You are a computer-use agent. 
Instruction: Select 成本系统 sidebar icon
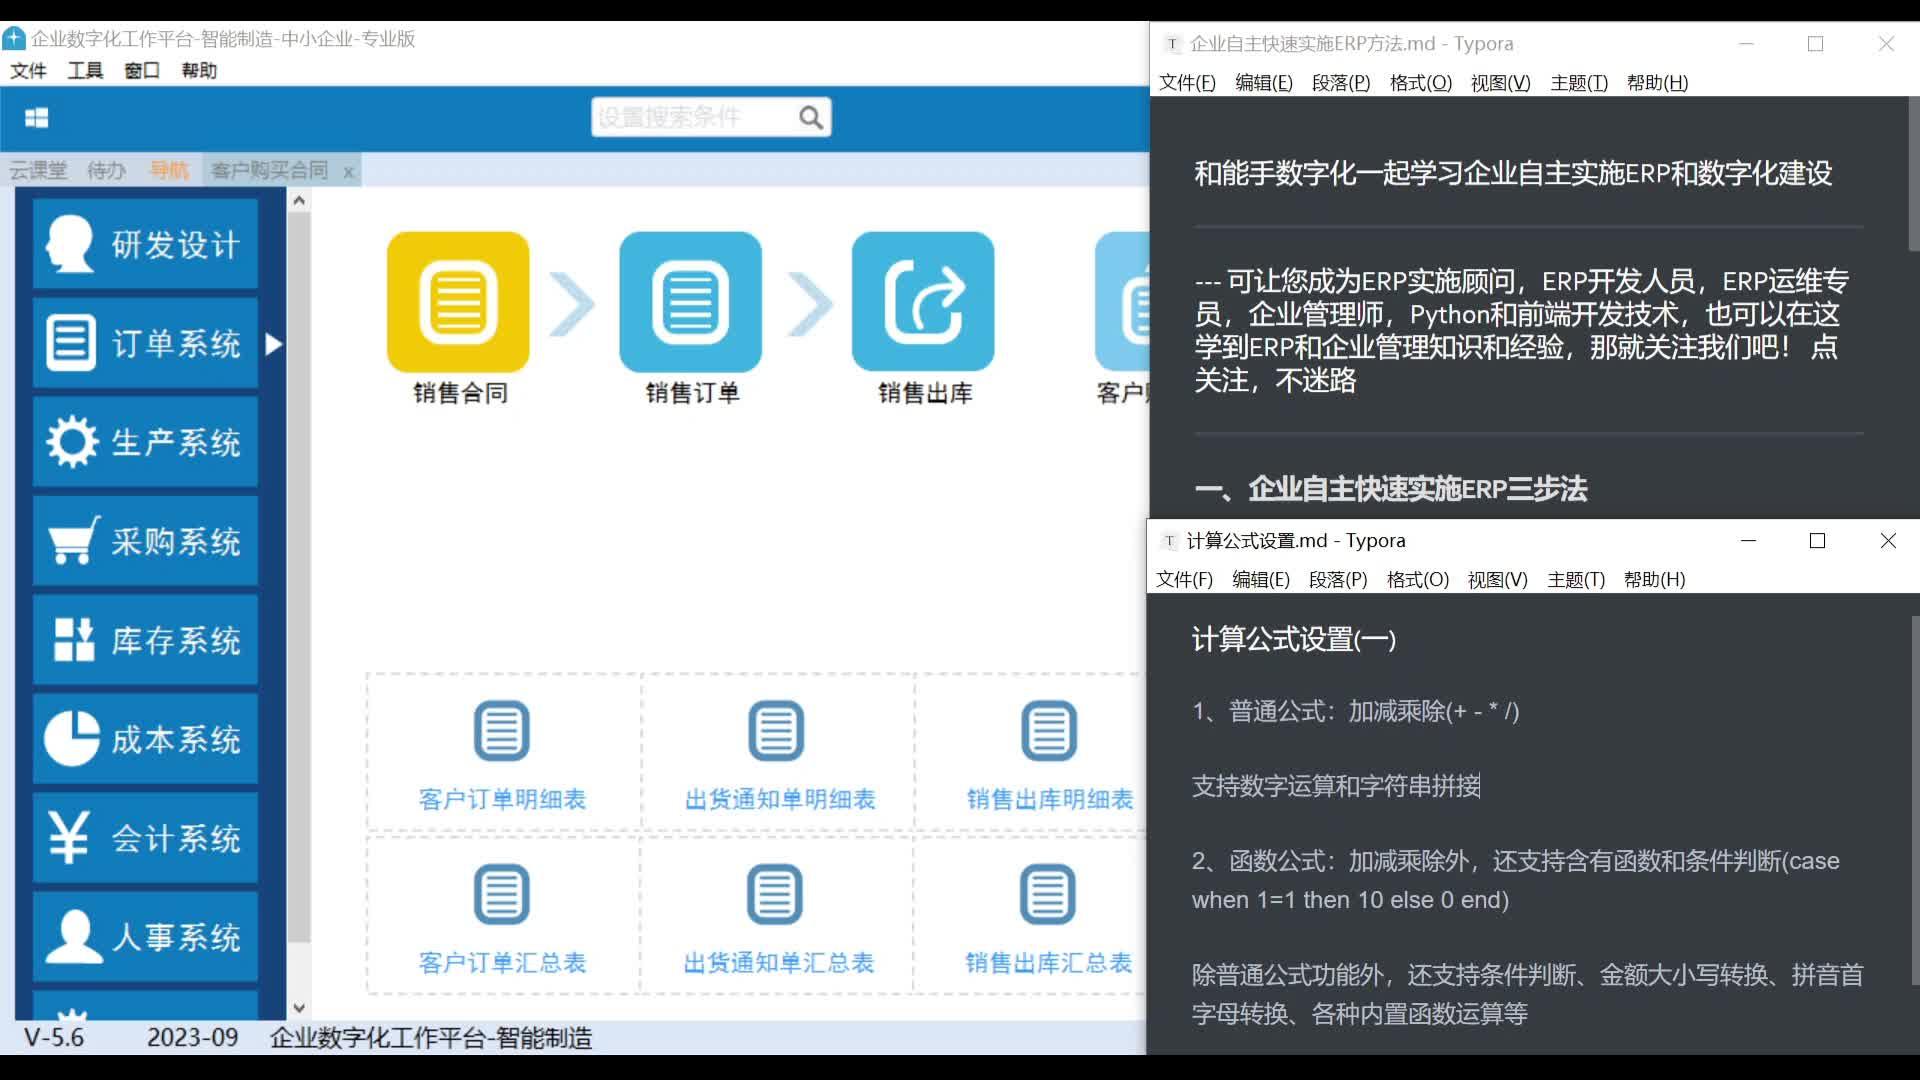pyautogui.click(x=69, y=738)
